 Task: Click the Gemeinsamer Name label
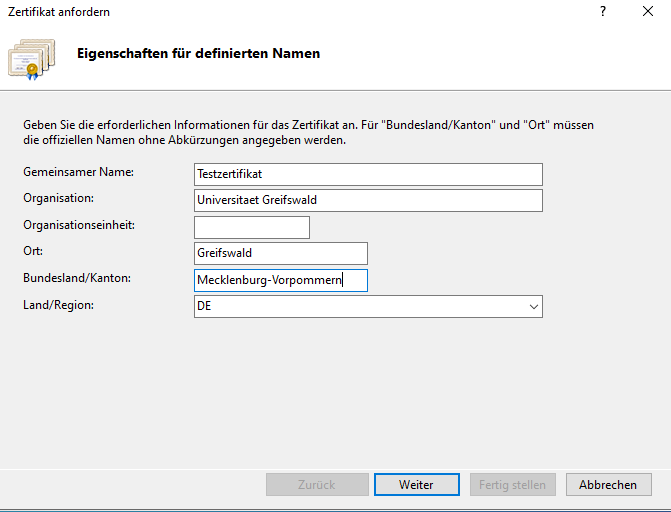pos(78,172)
